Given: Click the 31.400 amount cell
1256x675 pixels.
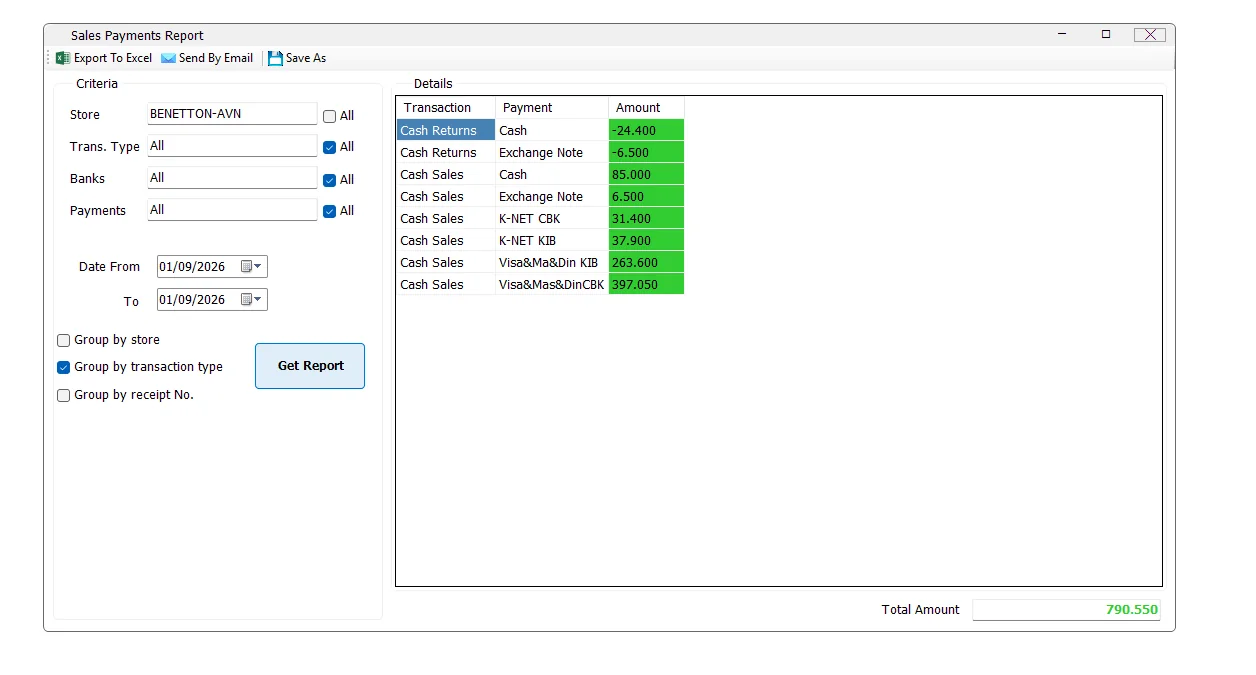Looking at the screenshot, I should [646, 219].
